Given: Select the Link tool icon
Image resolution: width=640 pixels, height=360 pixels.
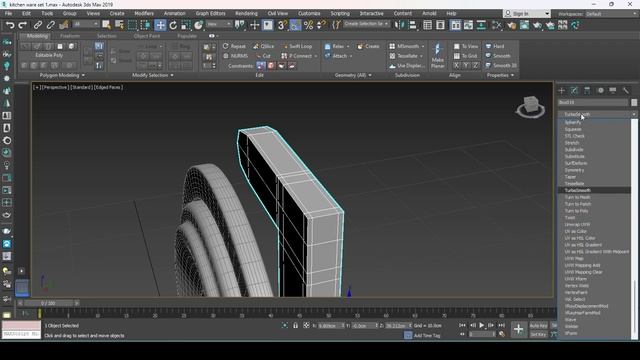Looking at the screenshot, I should pos(38,25).
